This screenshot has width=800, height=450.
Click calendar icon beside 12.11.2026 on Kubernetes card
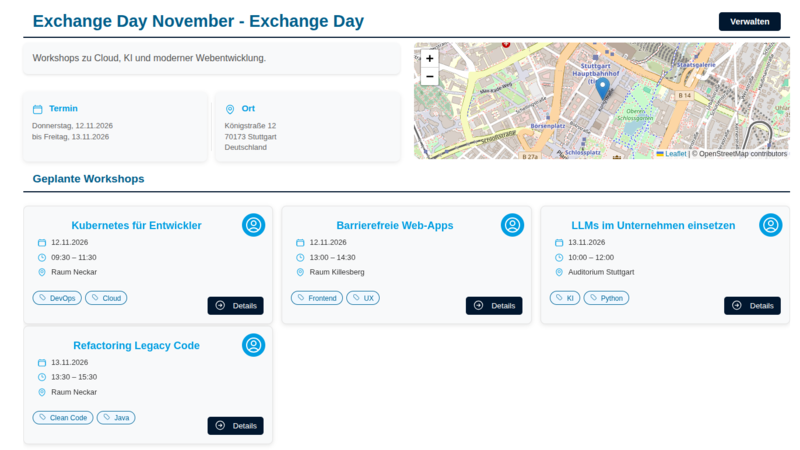tap(42, 243)
